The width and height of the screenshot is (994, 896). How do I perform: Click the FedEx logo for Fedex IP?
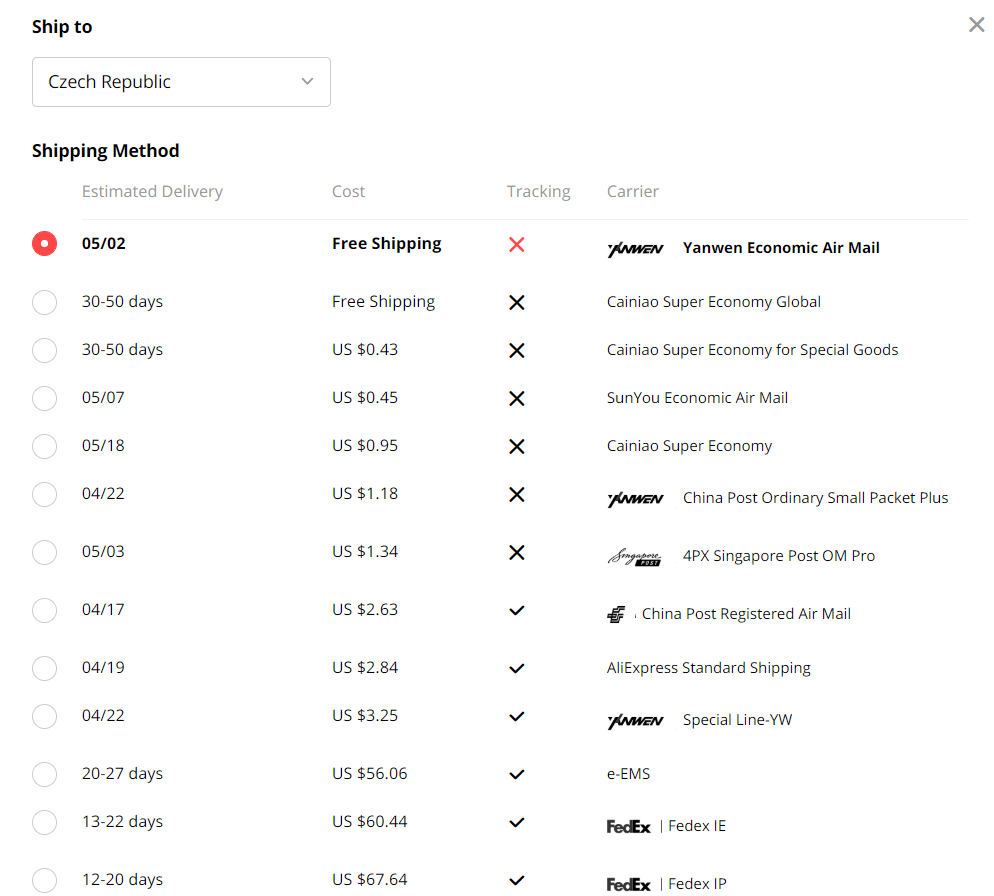click(x=628, y=884)
